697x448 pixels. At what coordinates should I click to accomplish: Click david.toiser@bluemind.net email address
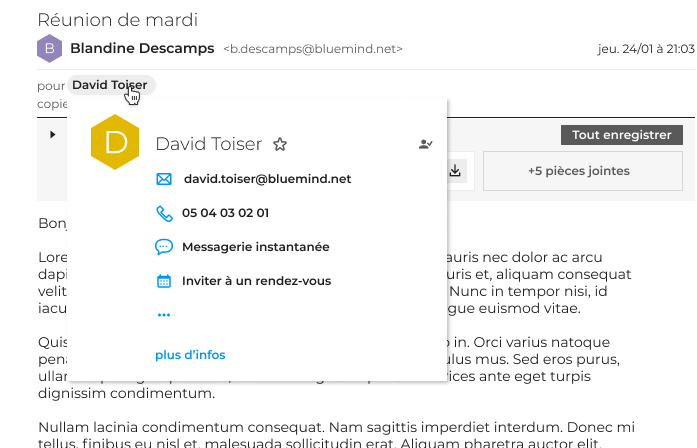point(267,179)
